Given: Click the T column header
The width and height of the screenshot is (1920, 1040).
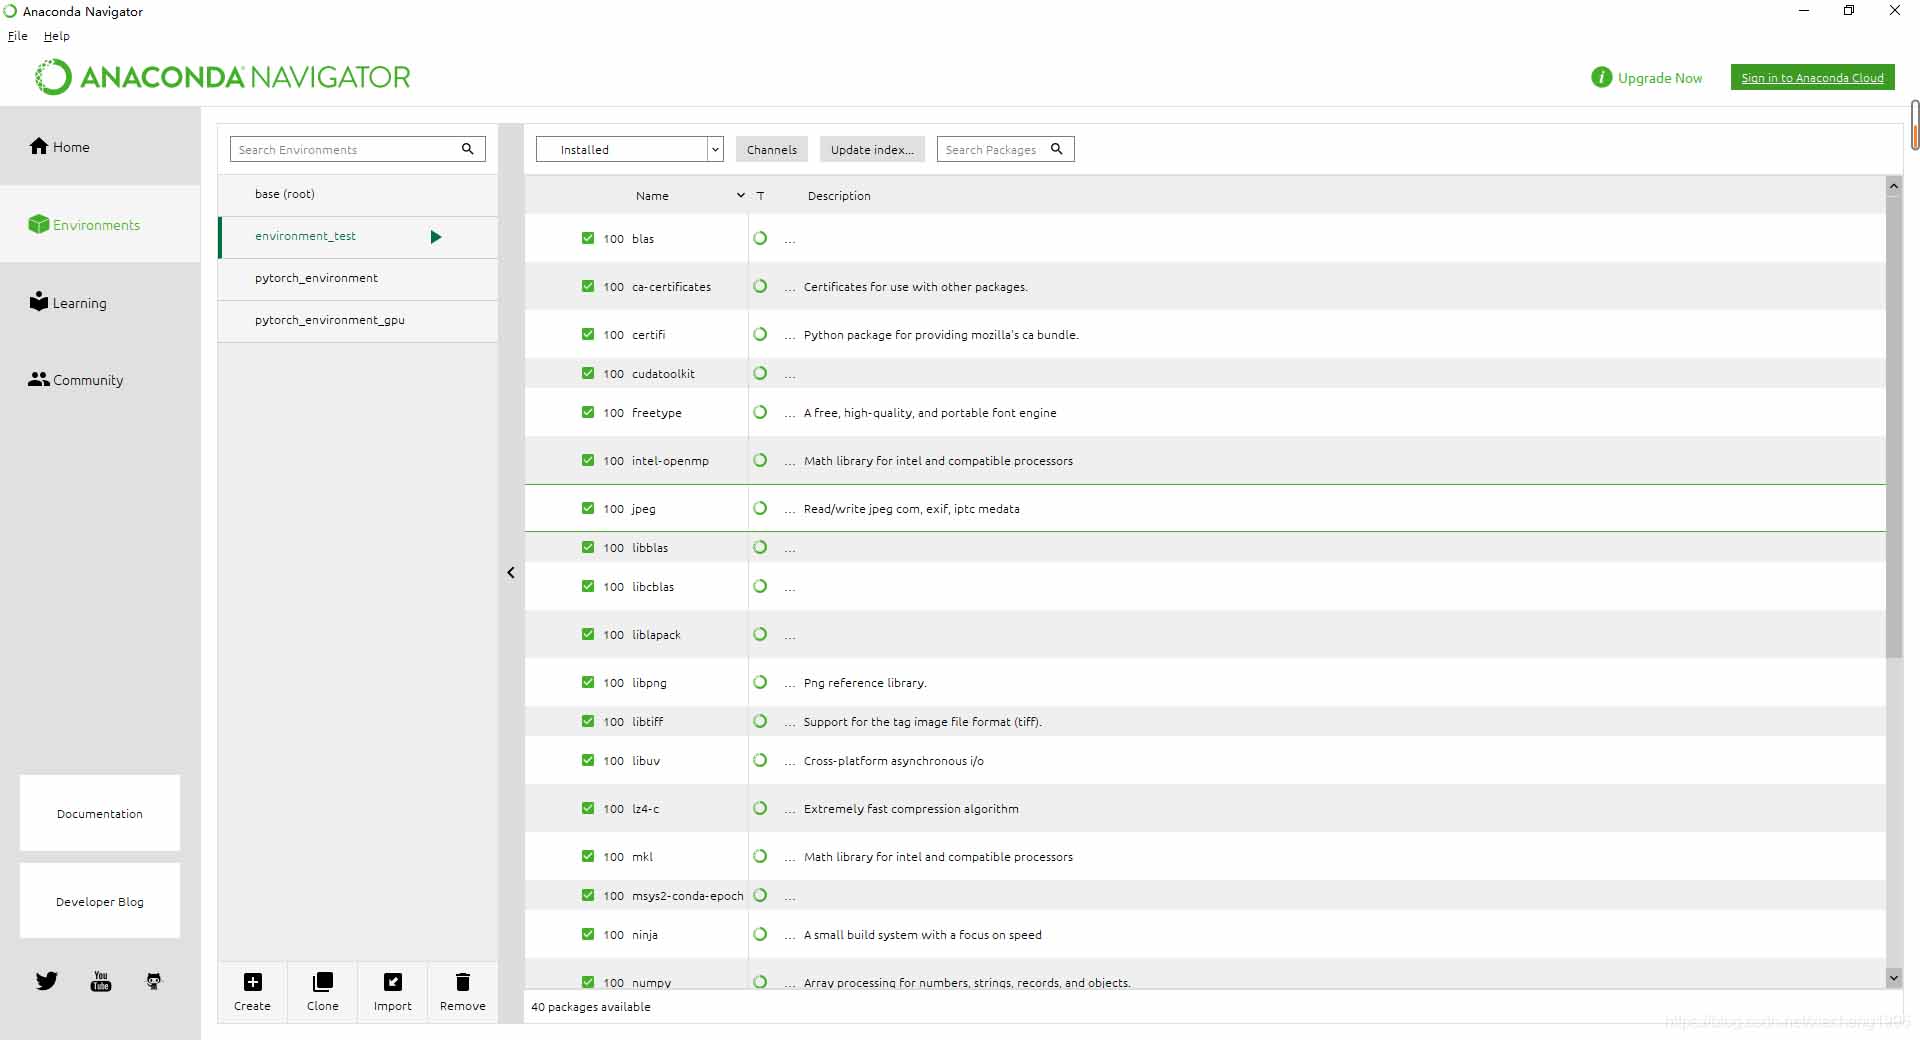Looking at the screenshot, I should (760, 195).
